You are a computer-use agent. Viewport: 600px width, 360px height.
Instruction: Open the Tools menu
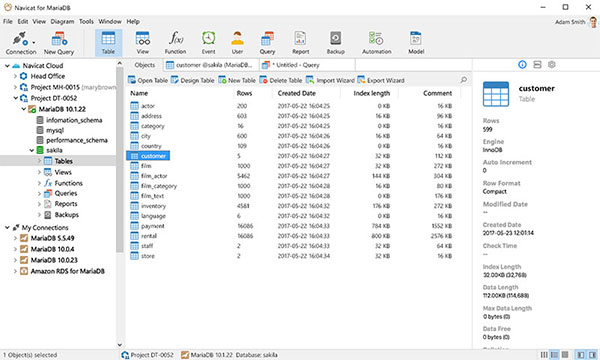(86, 21)
